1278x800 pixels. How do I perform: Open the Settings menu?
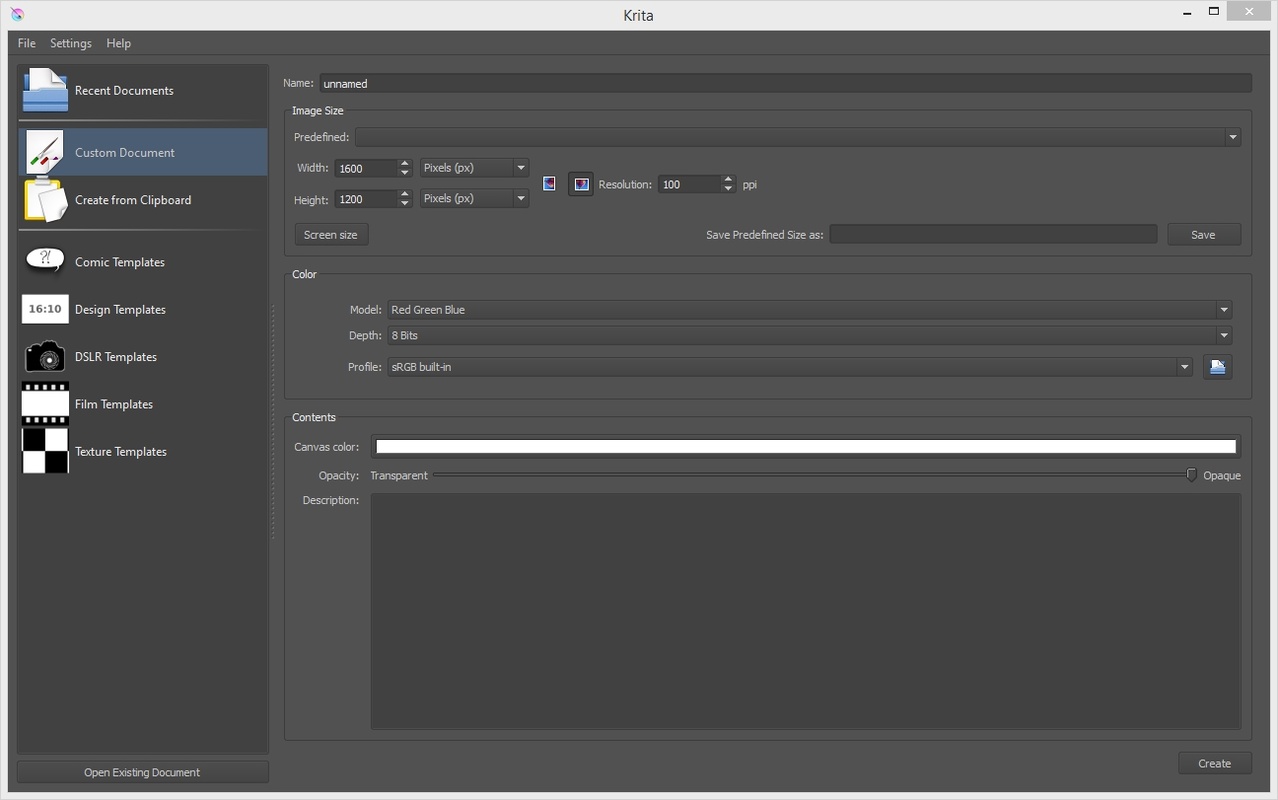[x=71, y=43]
